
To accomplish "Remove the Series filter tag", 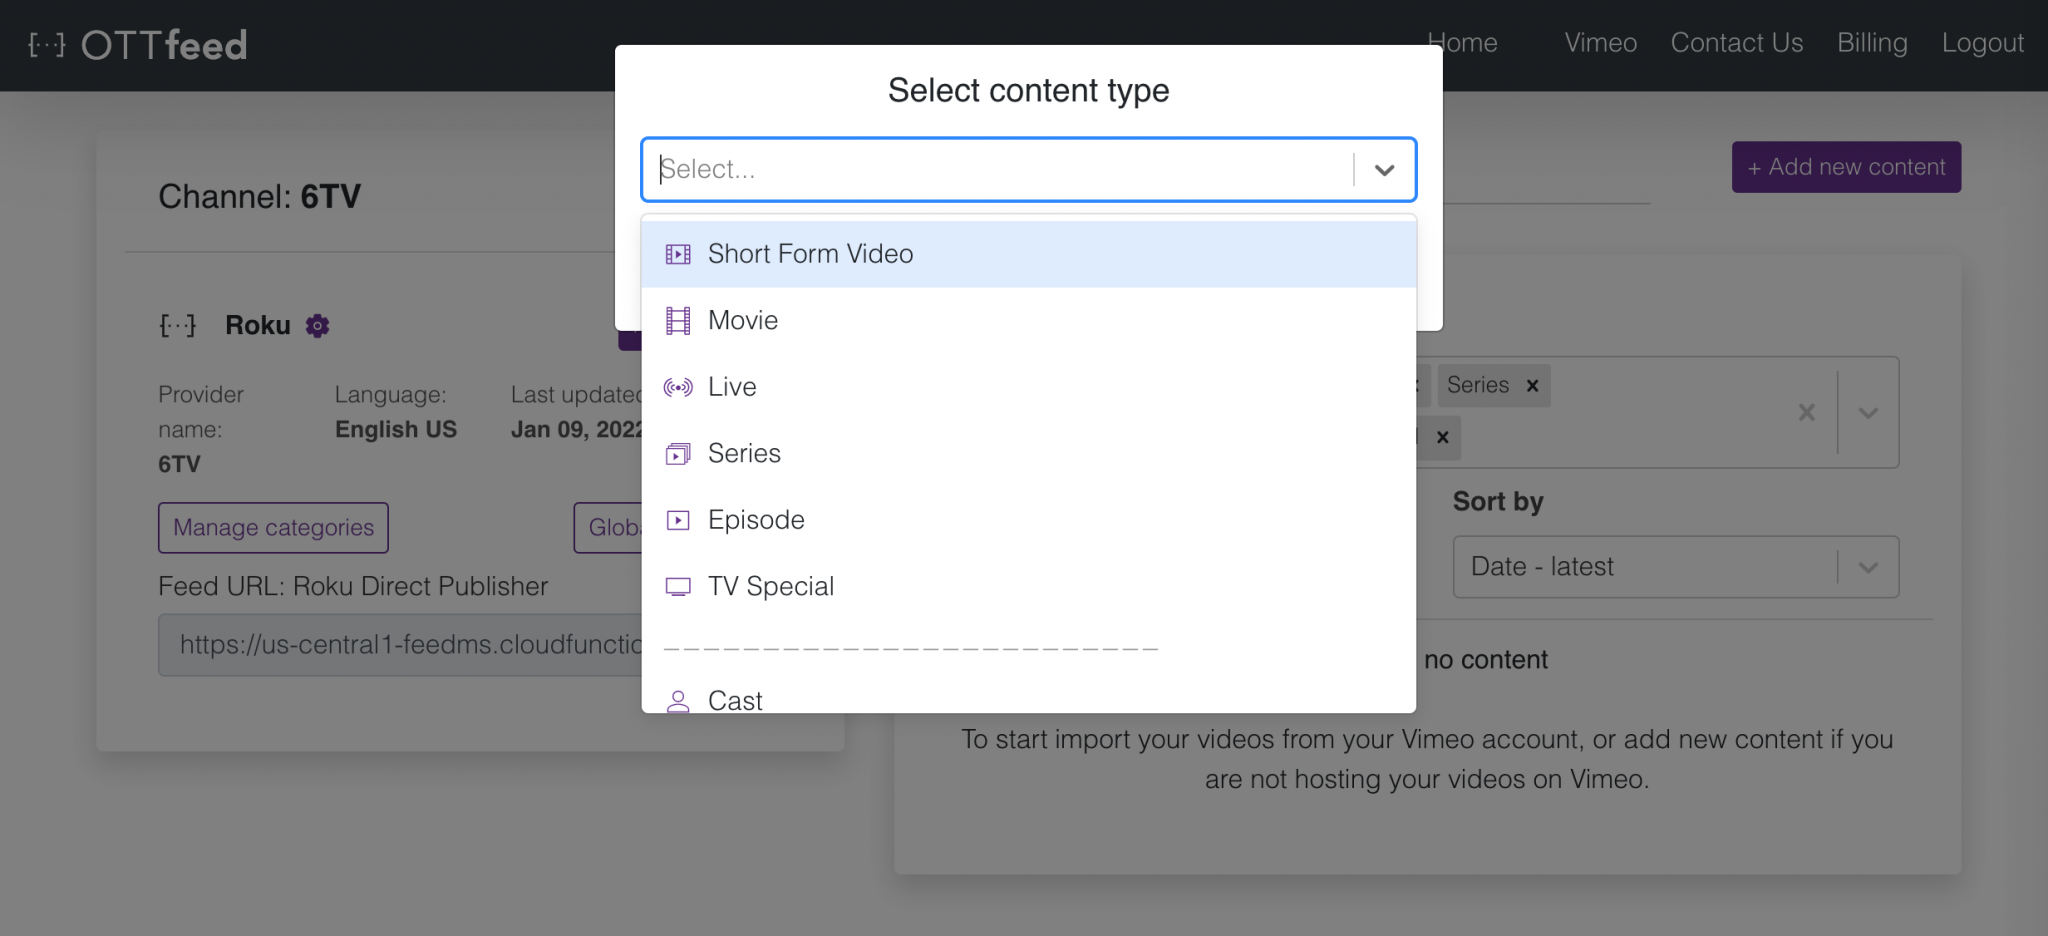I will click(1533, 385).
